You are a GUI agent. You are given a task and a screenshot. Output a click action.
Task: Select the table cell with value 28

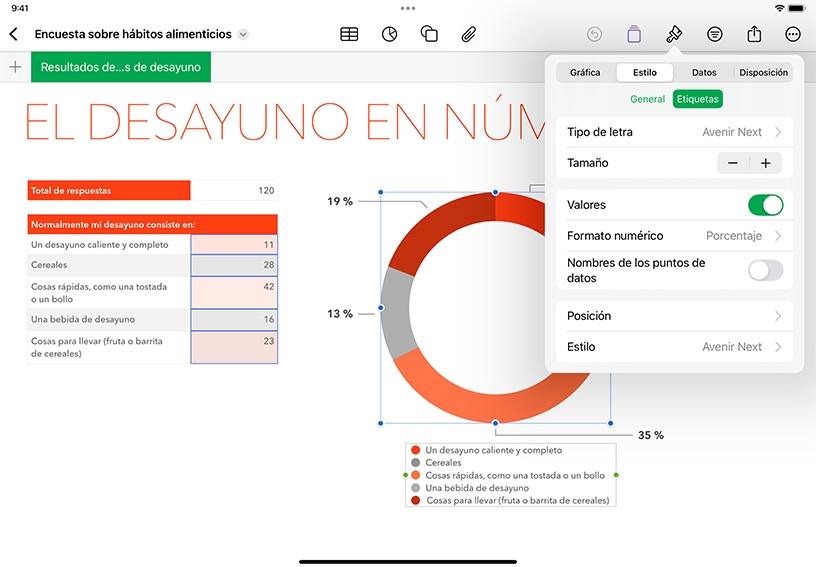coord(234,265)
